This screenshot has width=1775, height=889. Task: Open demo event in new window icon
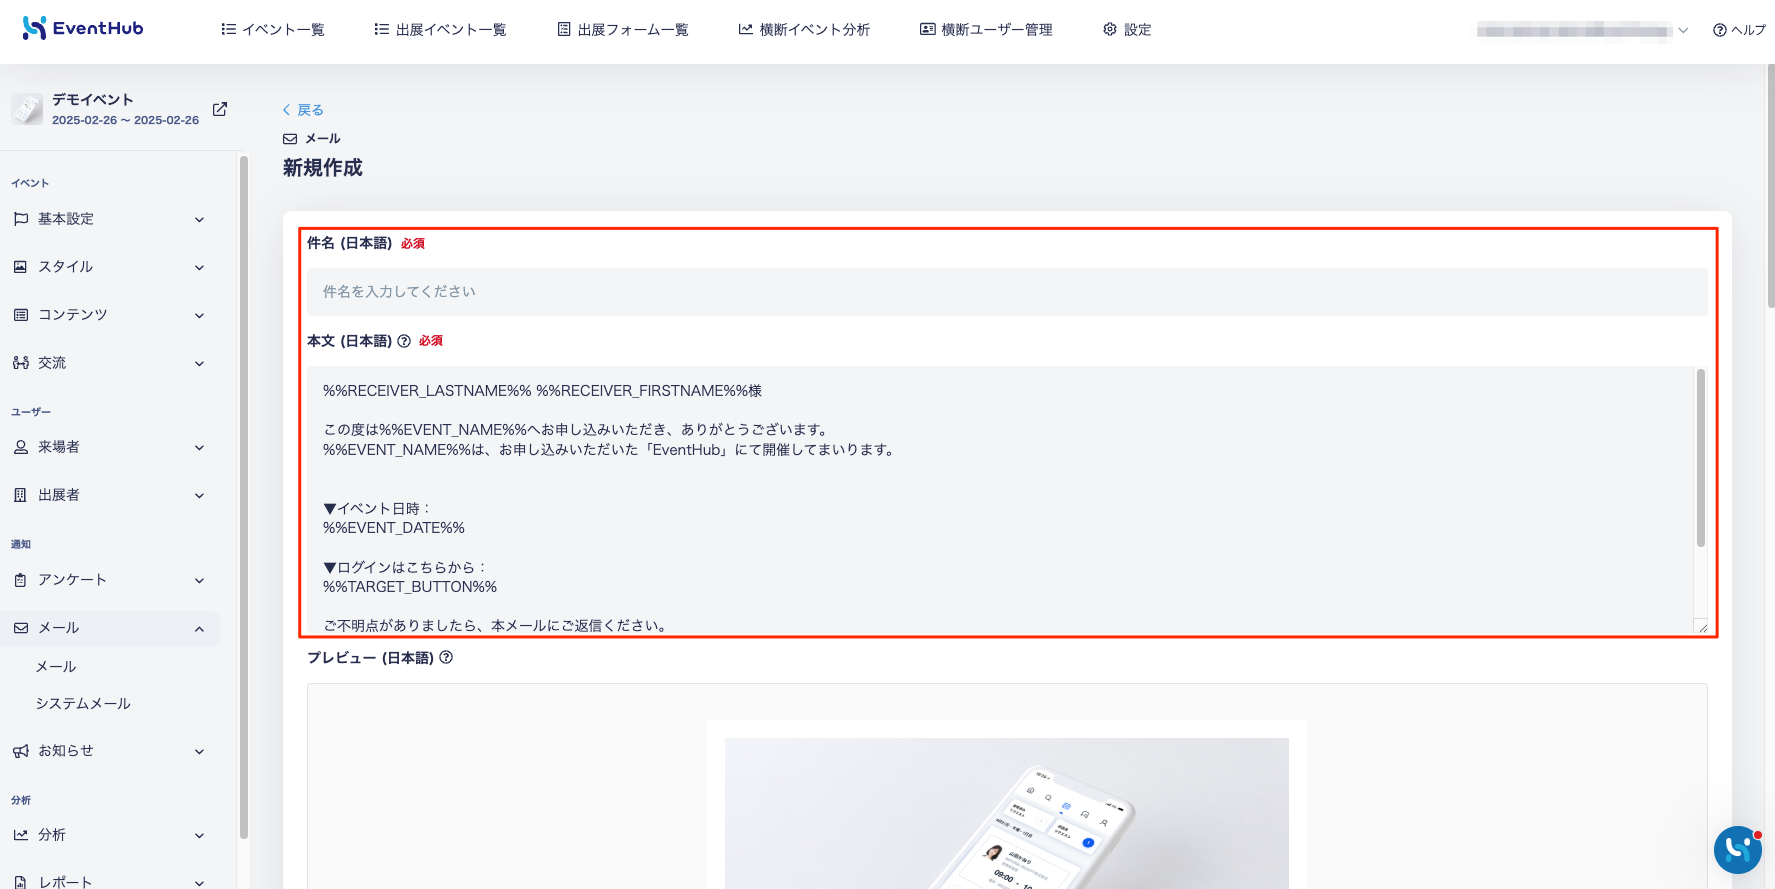pos(220,109)
